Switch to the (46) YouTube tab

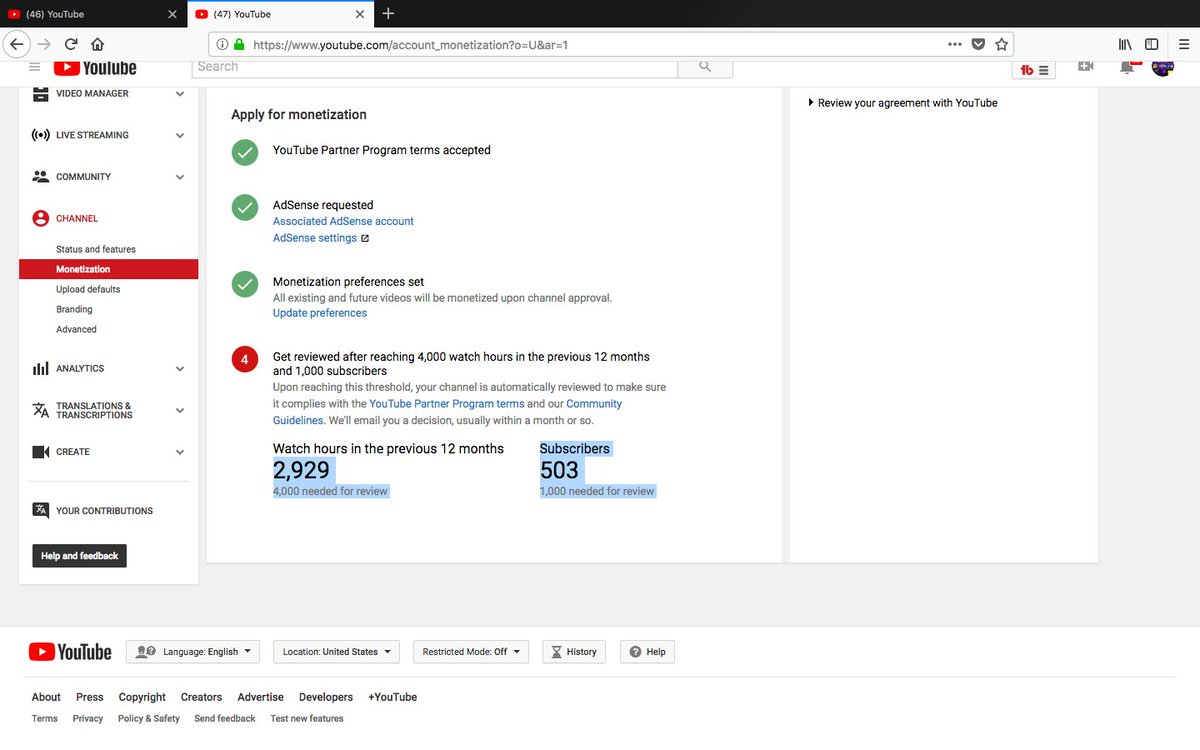point(94,14)
